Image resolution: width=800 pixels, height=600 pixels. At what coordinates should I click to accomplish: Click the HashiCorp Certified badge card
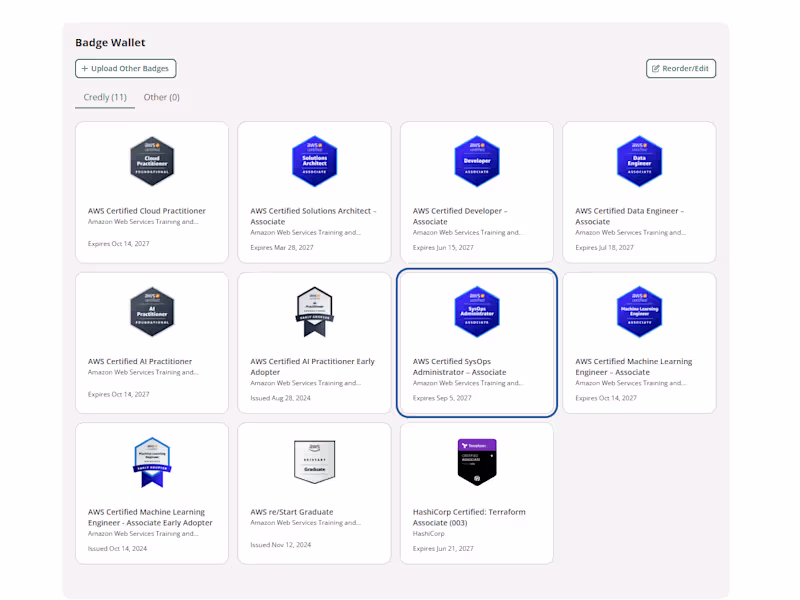[x=477, y=493]
